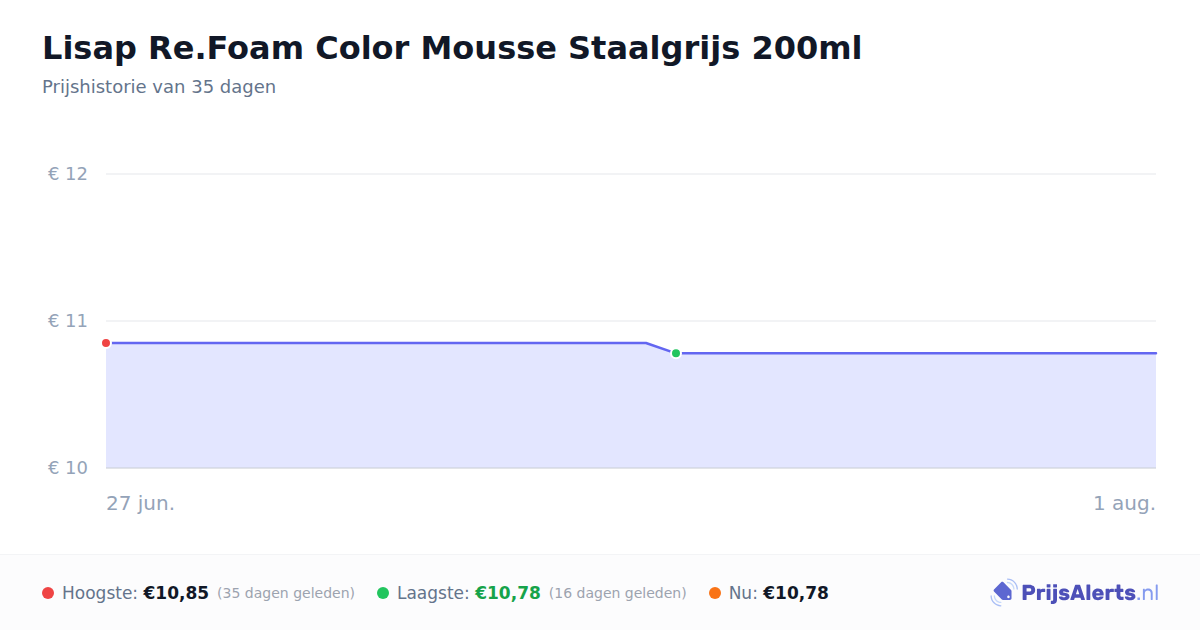Click the green lowest-price dot in legend
Screen dimensions: 1200x630
tap(383, 593)
